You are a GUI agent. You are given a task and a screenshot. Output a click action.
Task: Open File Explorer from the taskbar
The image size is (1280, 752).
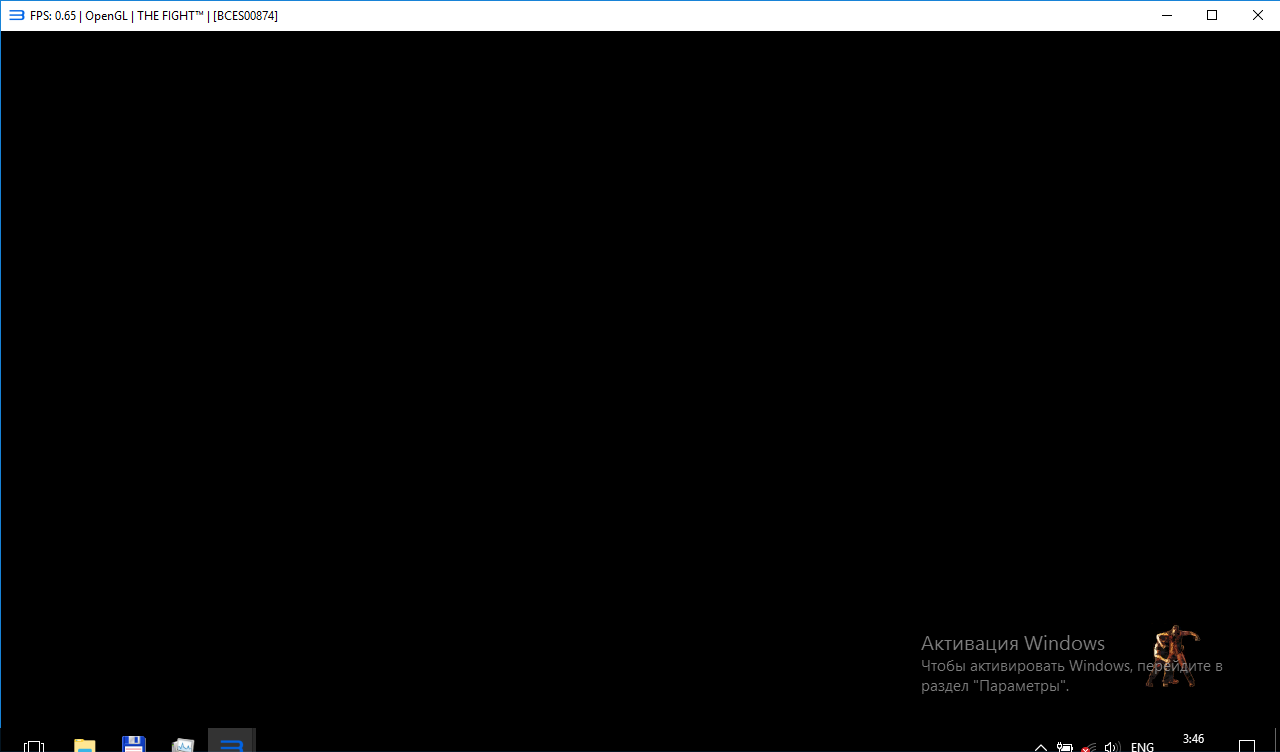tap(85, 745)
